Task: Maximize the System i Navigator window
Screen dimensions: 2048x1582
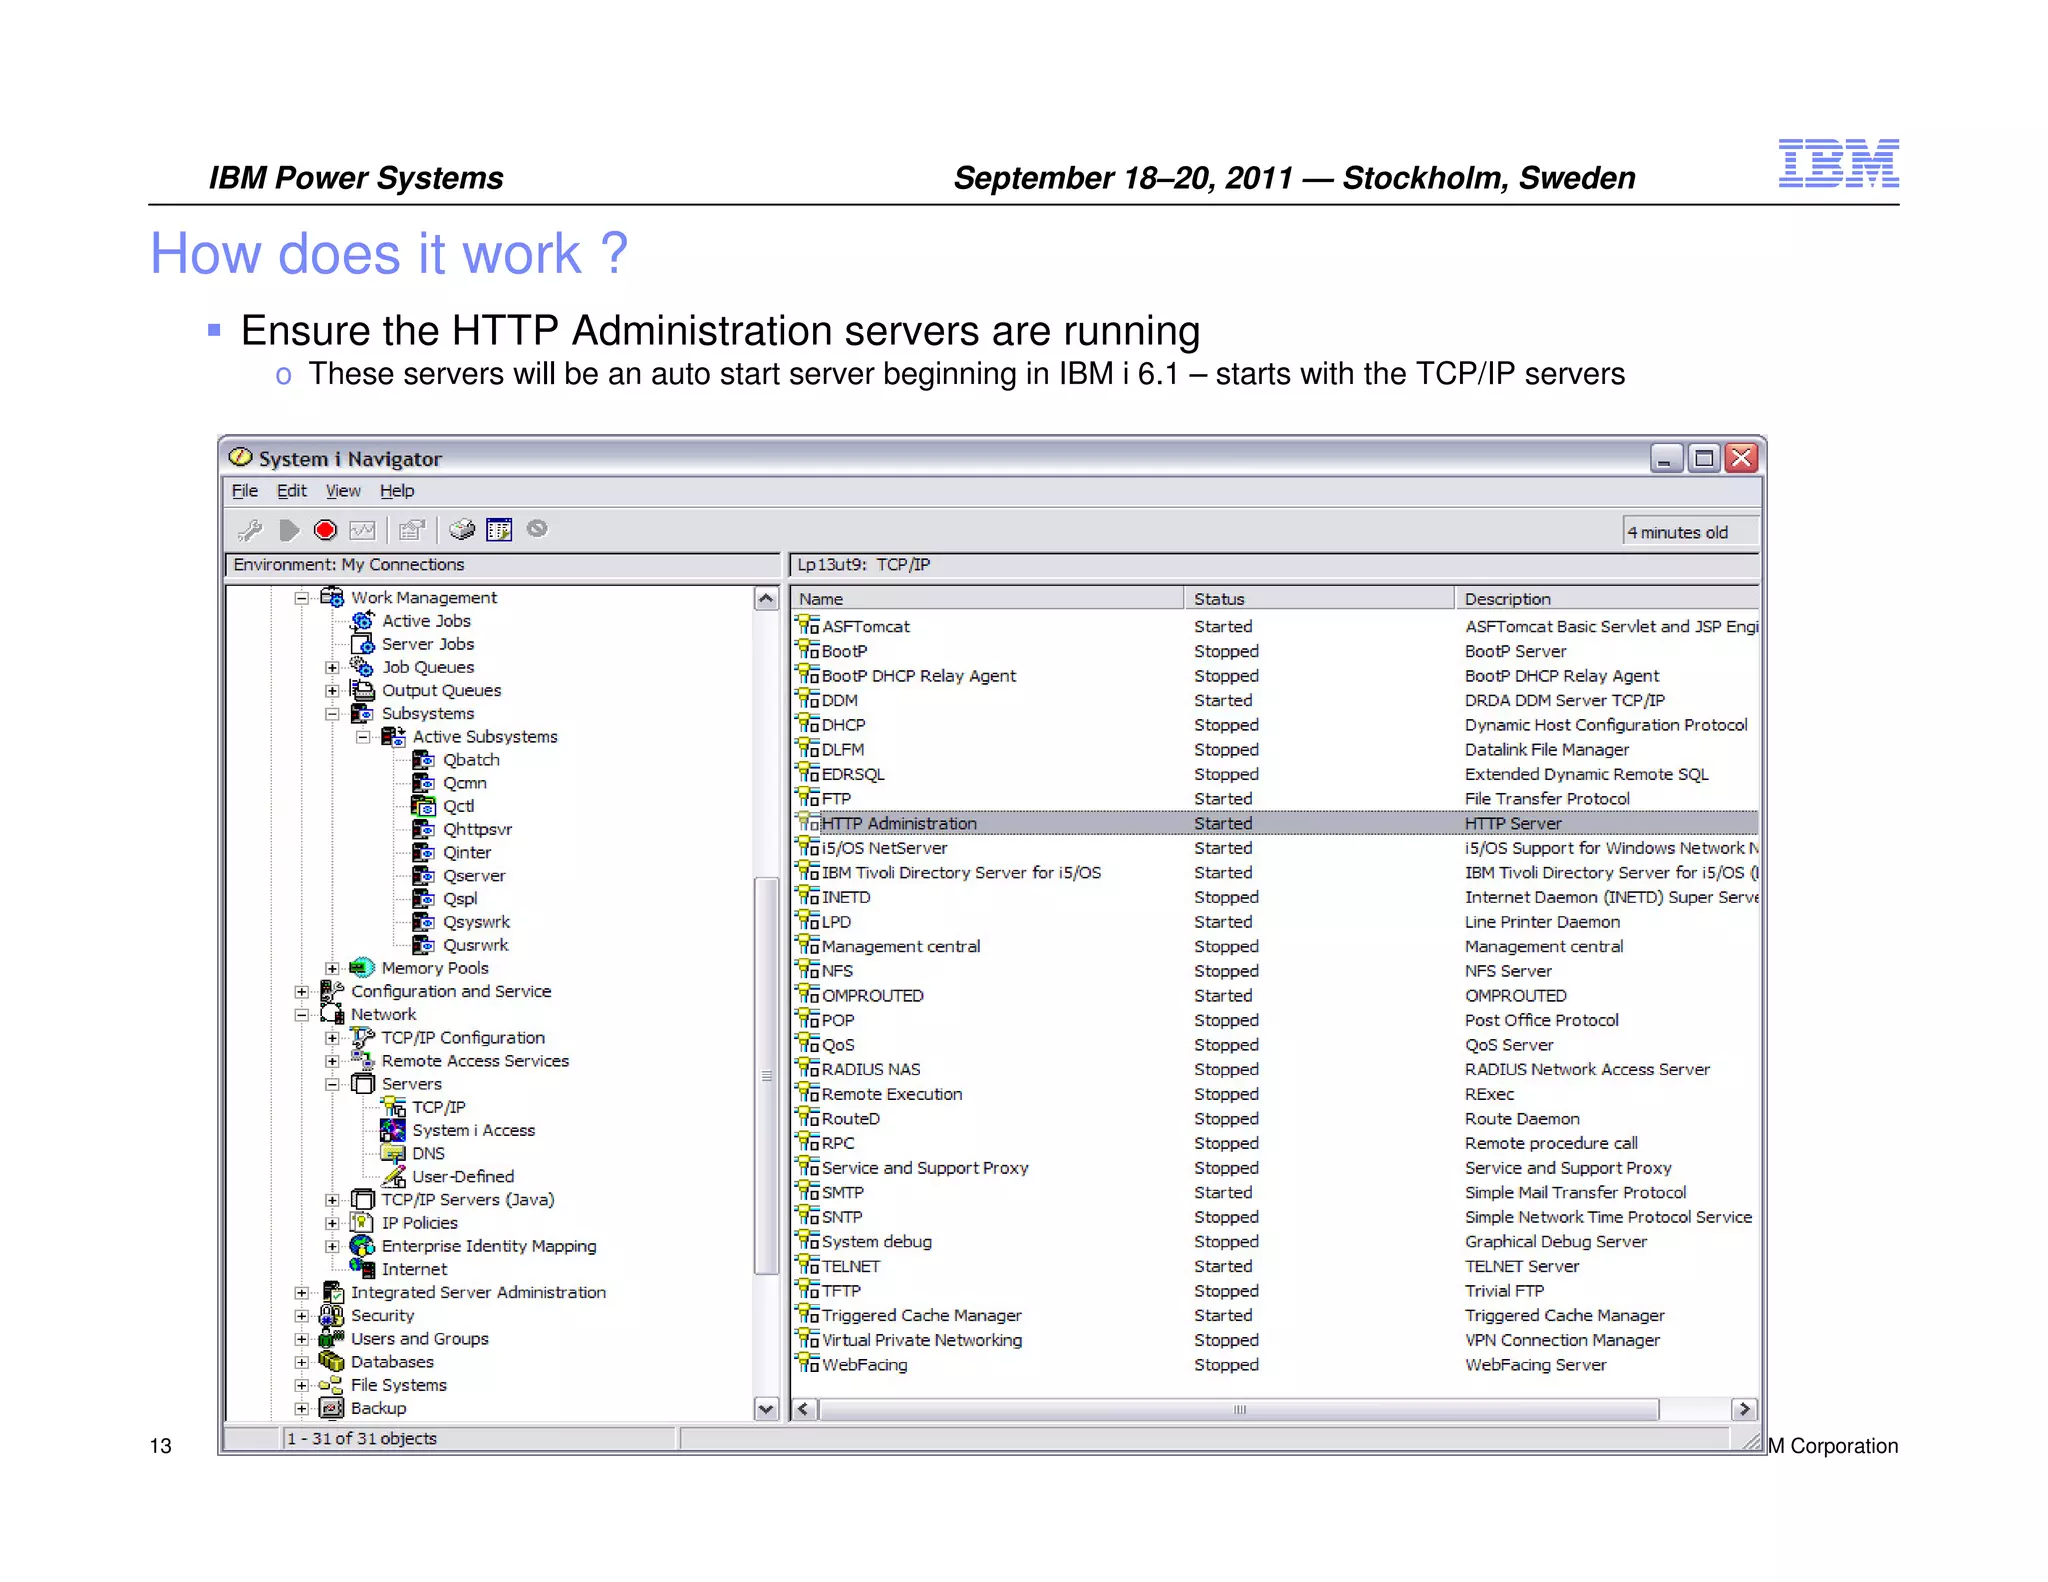Action: tap(1704, 458)
